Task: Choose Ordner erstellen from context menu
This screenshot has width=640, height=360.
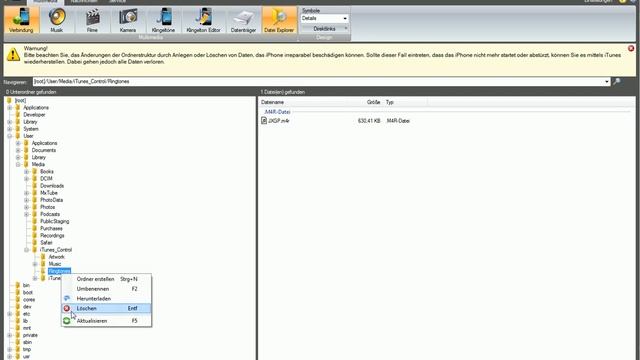Action: [107, 279]
